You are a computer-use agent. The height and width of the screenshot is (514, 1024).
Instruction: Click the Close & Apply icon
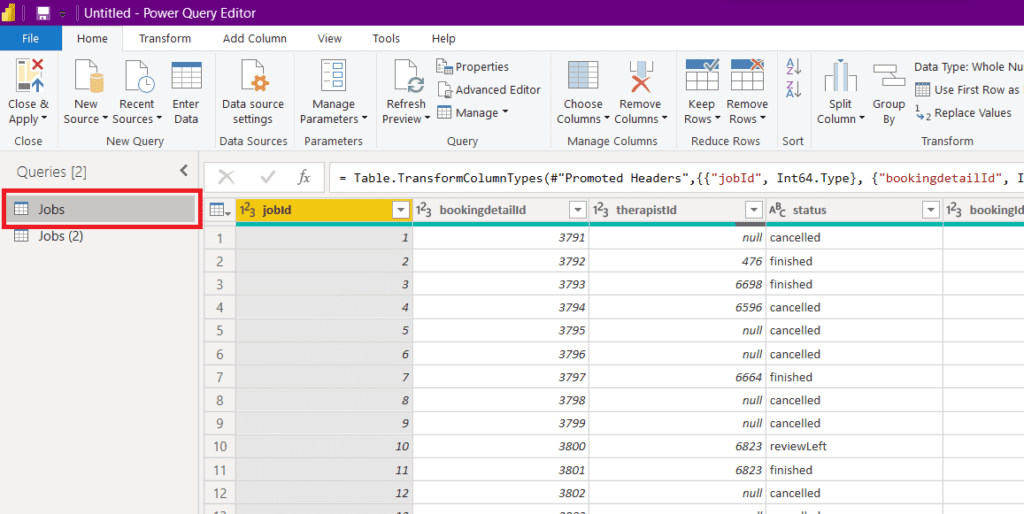click(28, 79)
